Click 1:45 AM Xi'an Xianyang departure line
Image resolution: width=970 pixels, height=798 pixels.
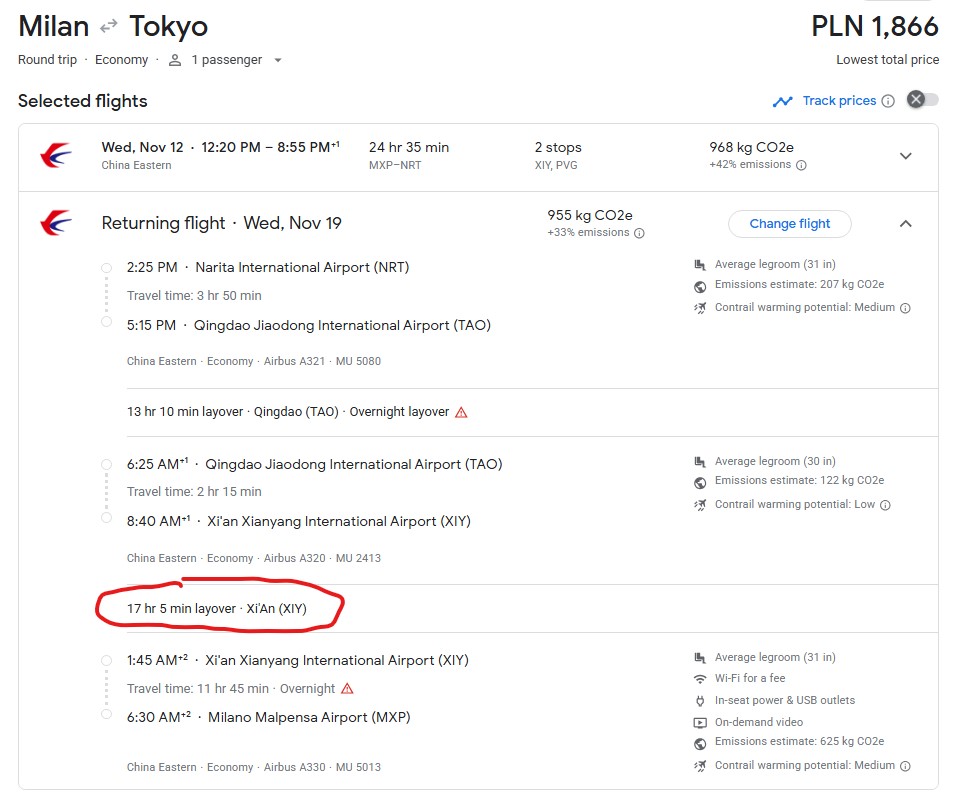[298, 660]
